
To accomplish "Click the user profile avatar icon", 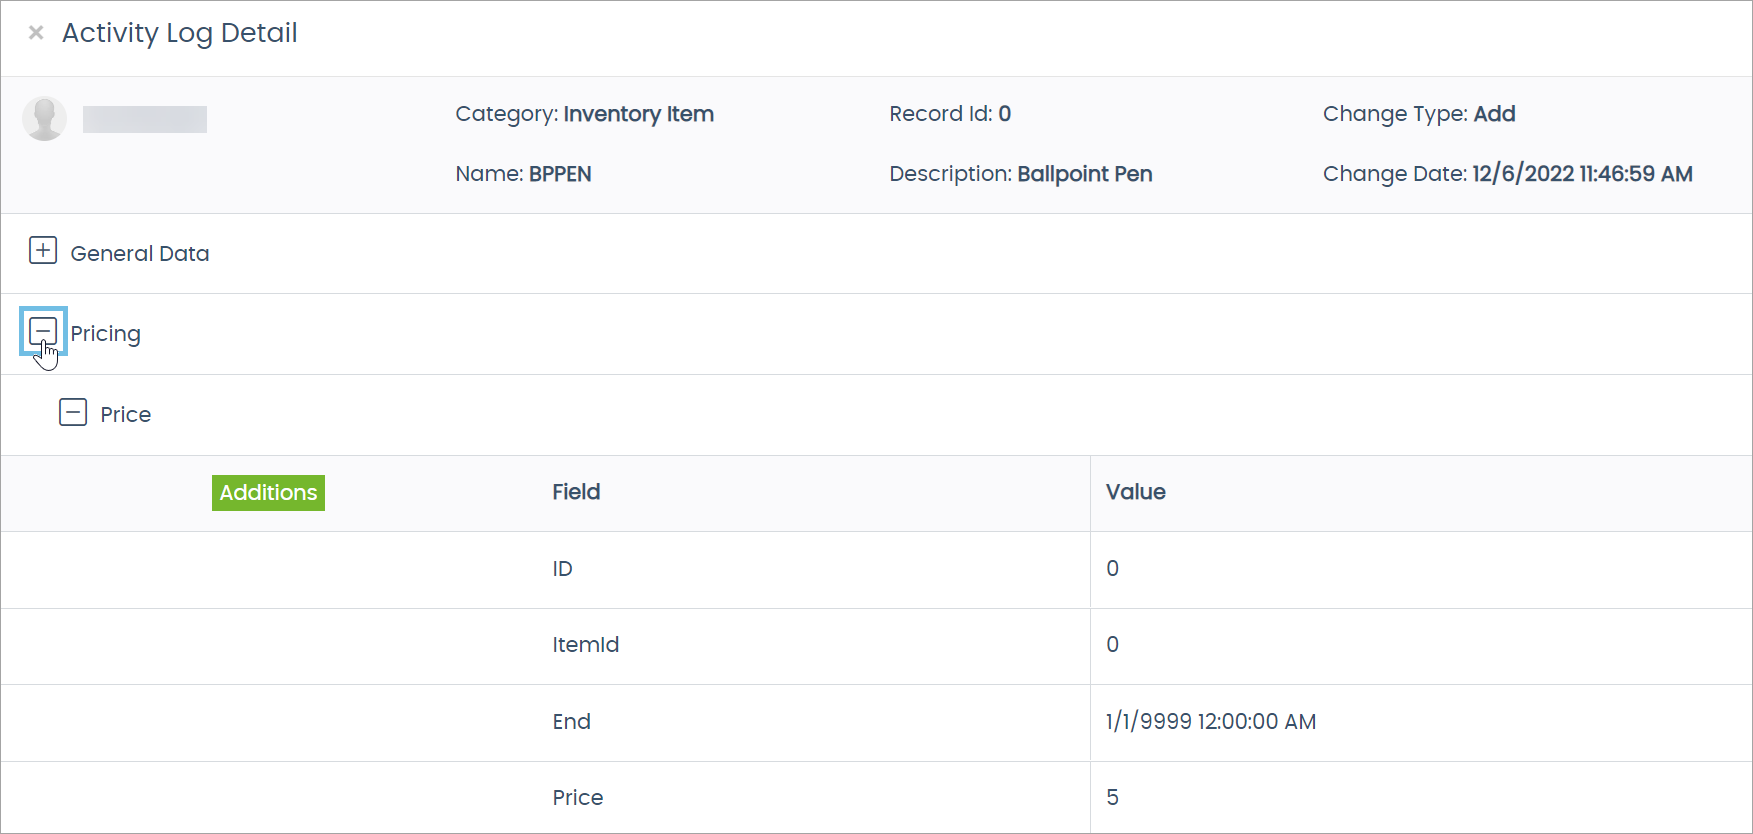I will [x=44, y=118].
